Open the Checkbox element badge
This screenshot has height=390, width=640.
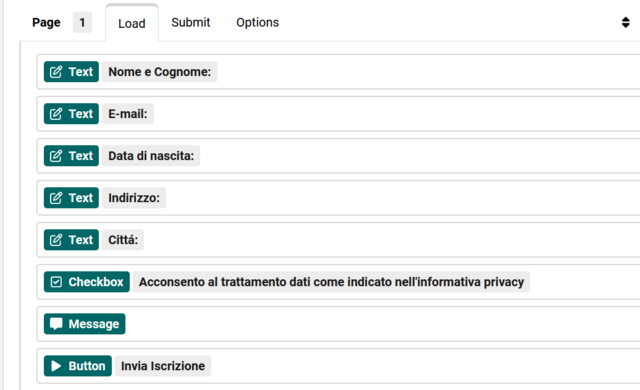pyautogui.click(x=87, y=282)
